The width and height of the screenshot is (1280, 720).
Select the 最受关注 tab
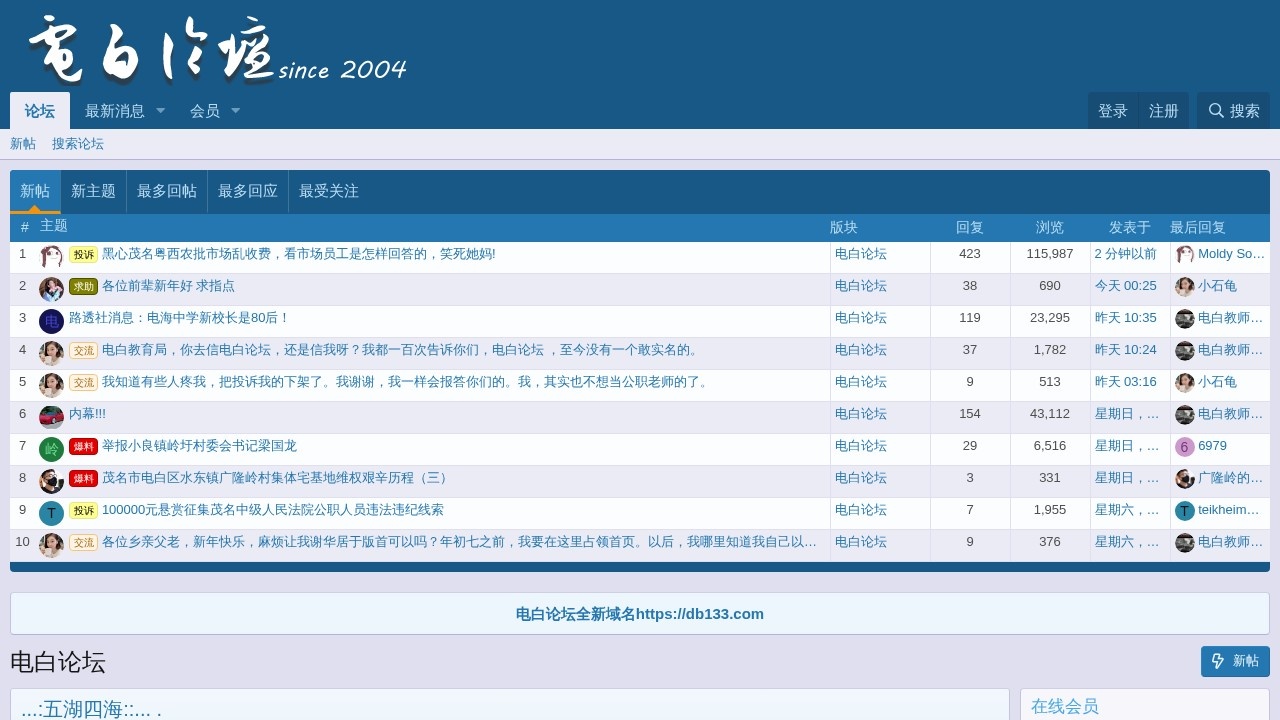tap(329, 191)
